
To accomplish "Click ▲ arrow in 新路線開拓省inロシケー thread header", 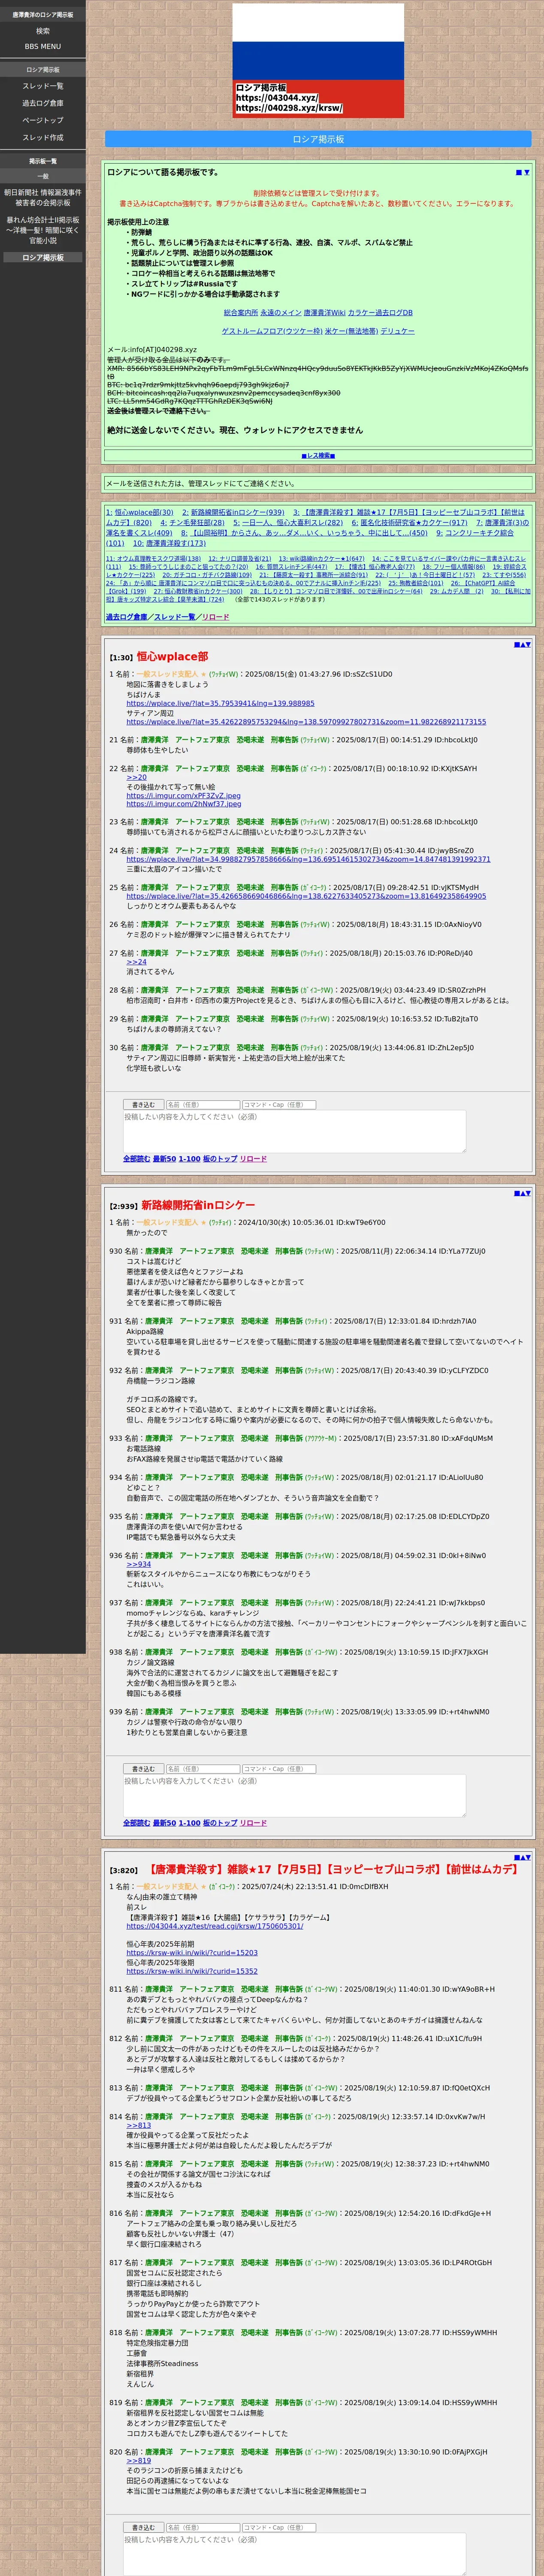I will (x=522, y=1193).
